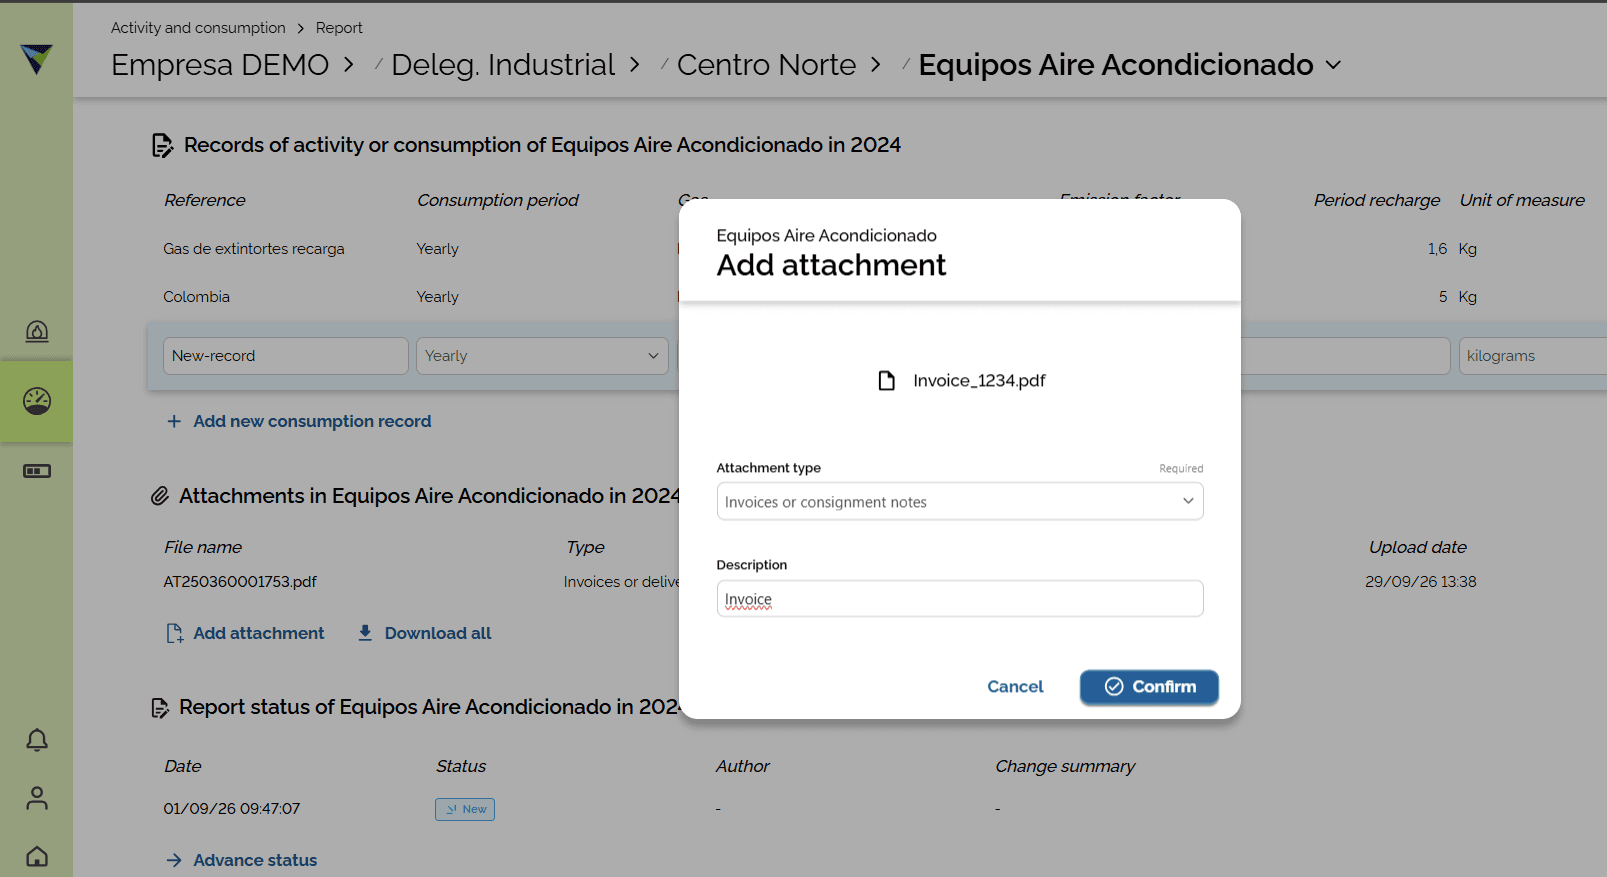Screen dimensions: 1607x877
Task: Click the kilograms unit field
Action: [1533, 356]
